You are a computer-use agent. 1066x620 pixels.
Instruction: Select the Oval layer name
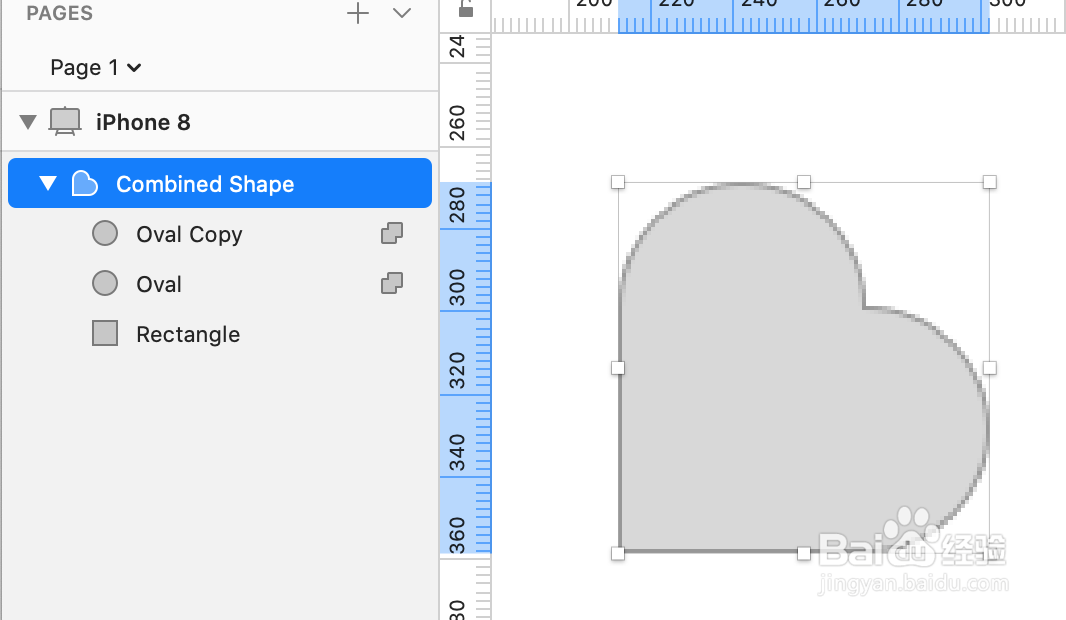pos(159,284)
